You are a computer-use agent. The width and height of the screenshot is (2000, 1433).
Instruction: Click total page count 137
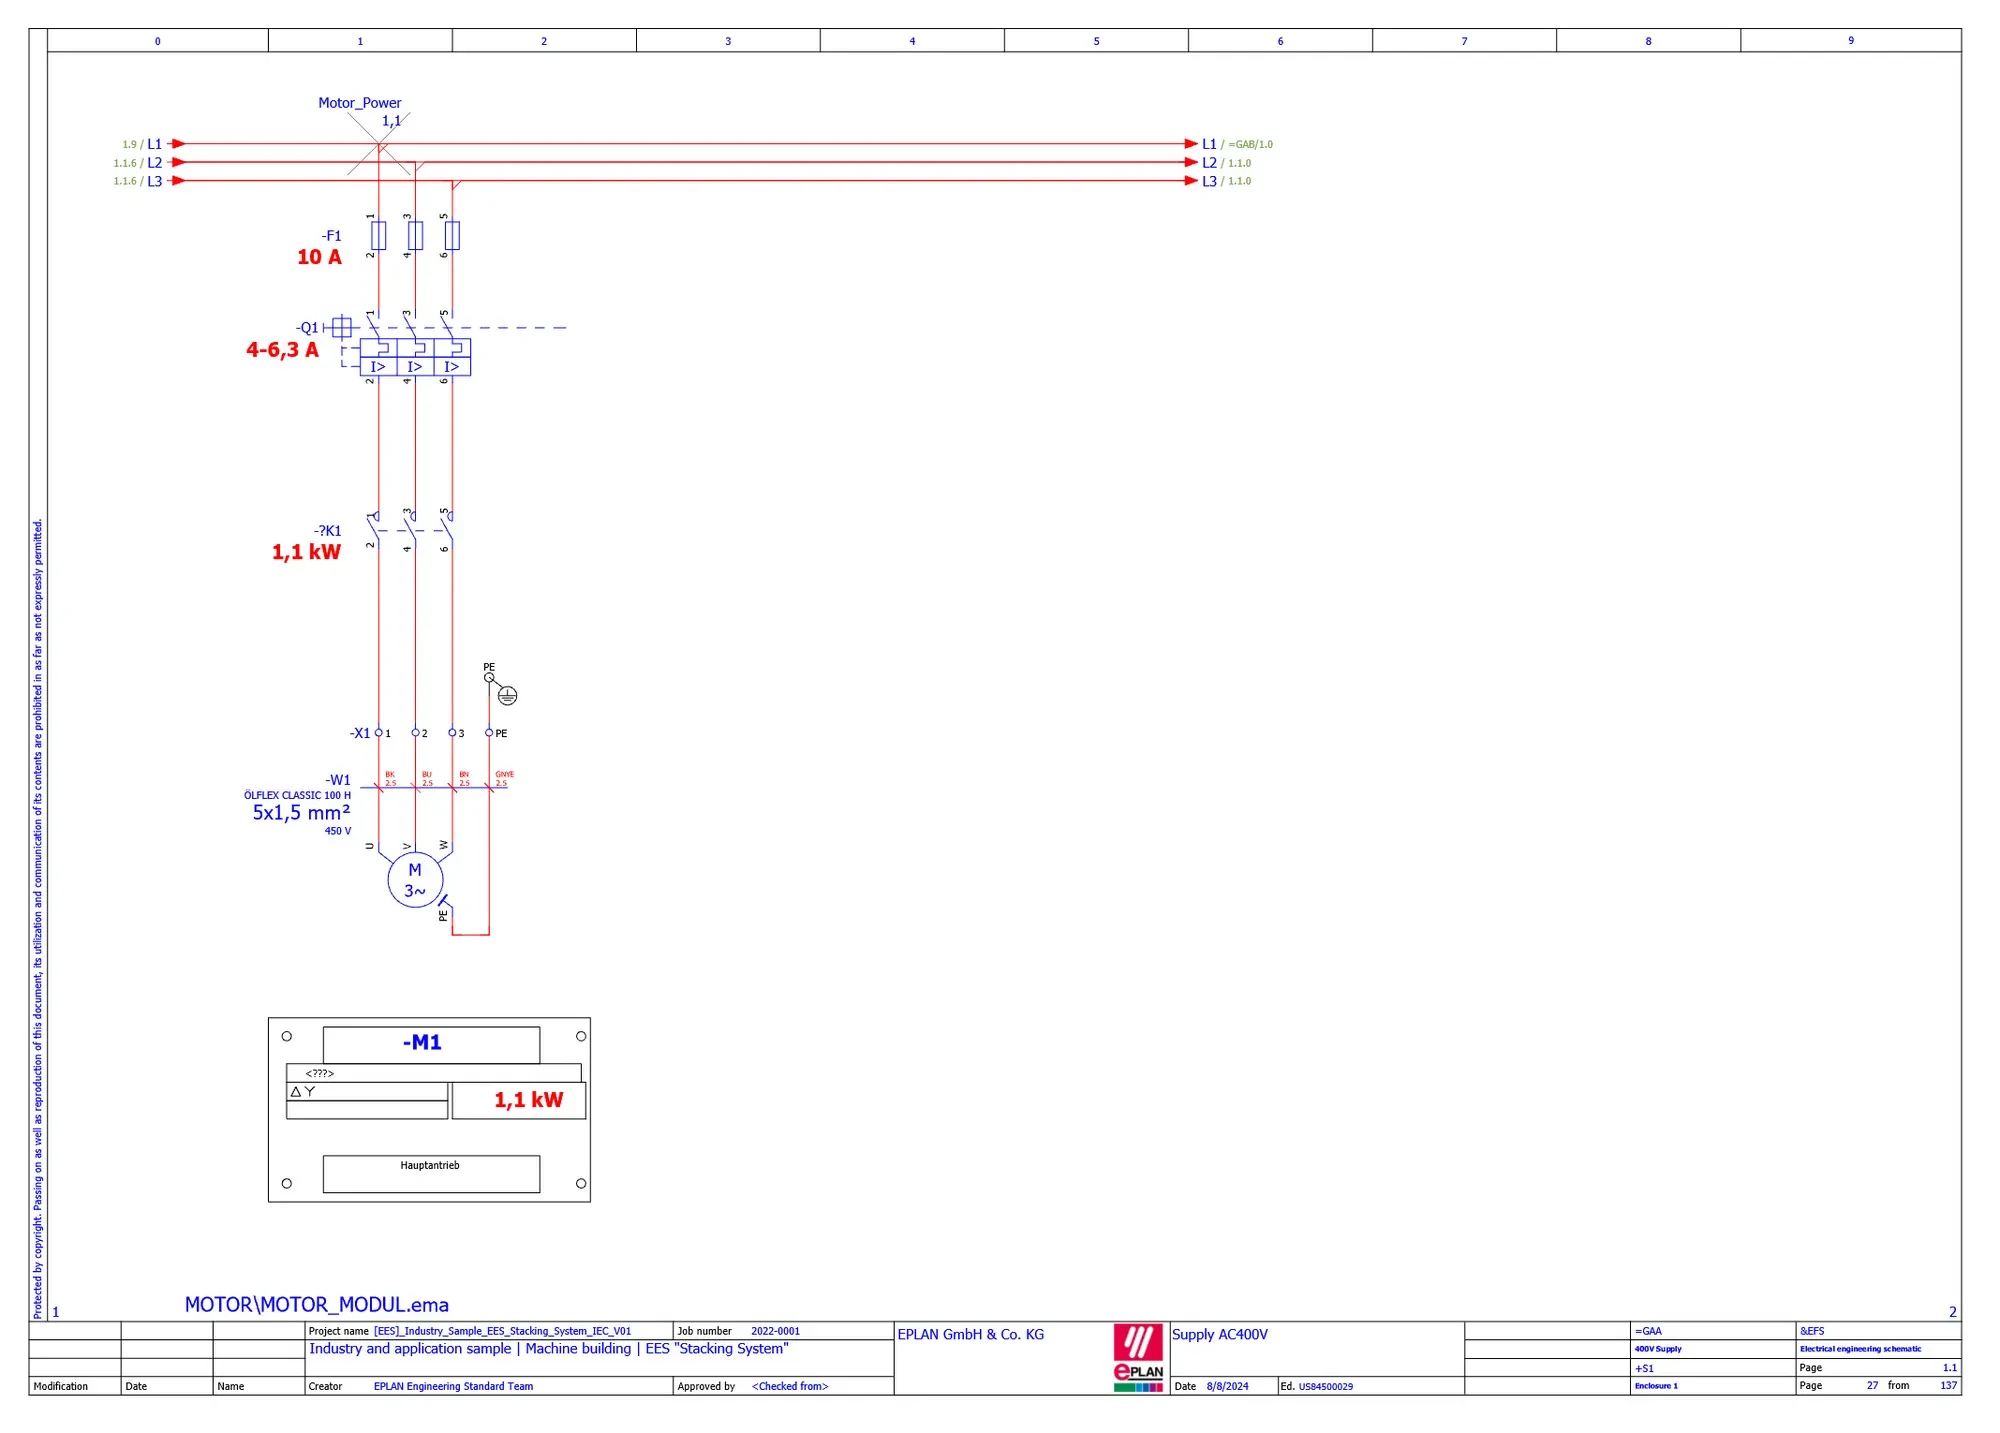(x=1948, y=1386)
